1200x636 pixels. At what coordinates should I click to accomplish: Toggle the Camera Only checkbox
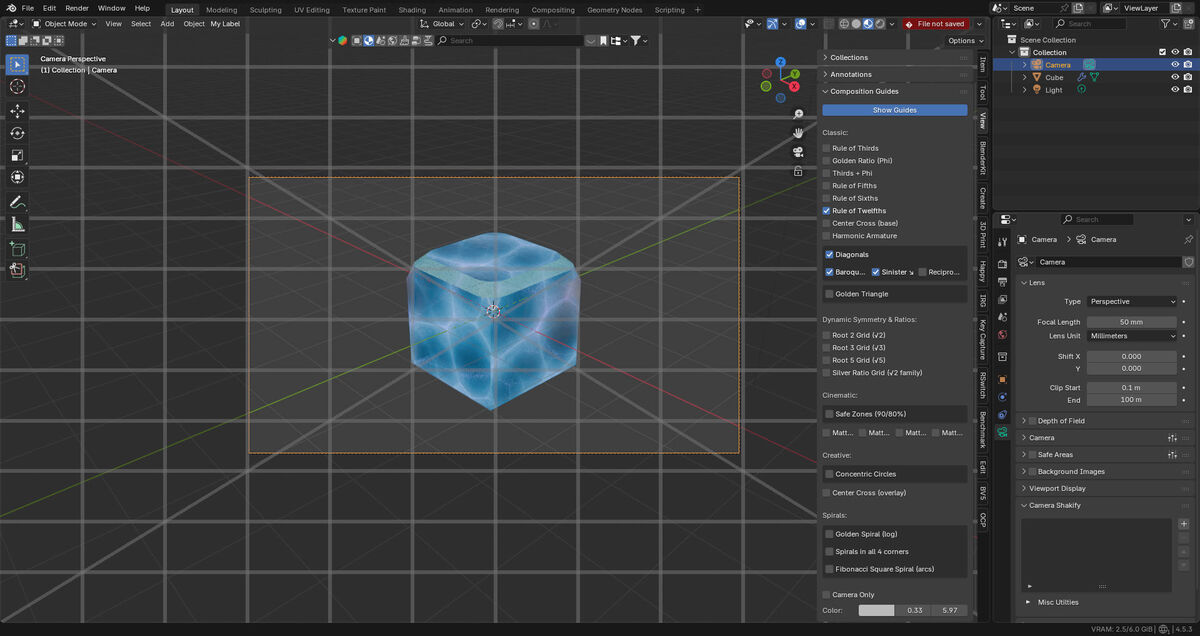pyautogui.click(x=827, y=595)
